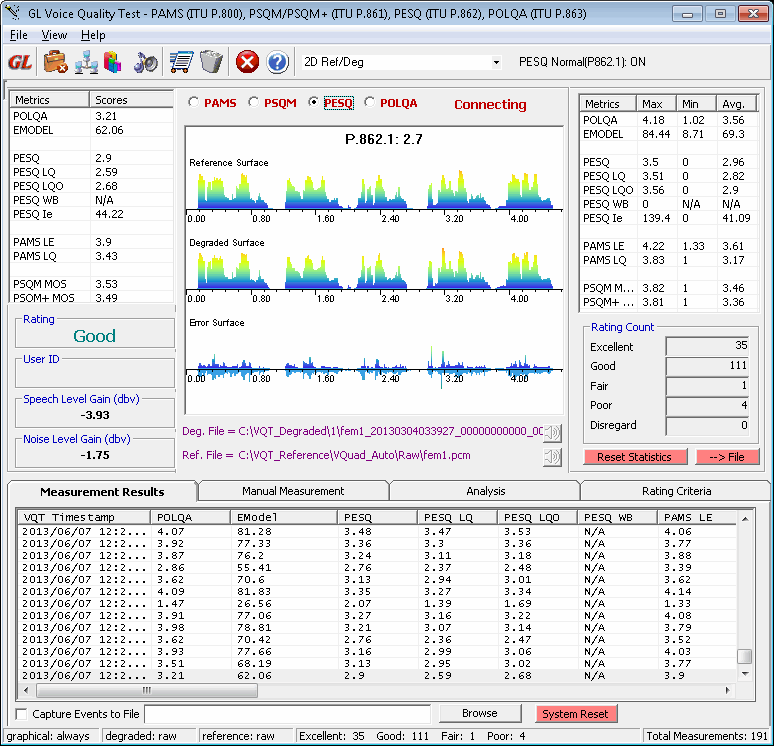
Task: Click the Degraded Surface graph
Action: tap(374, 269)
